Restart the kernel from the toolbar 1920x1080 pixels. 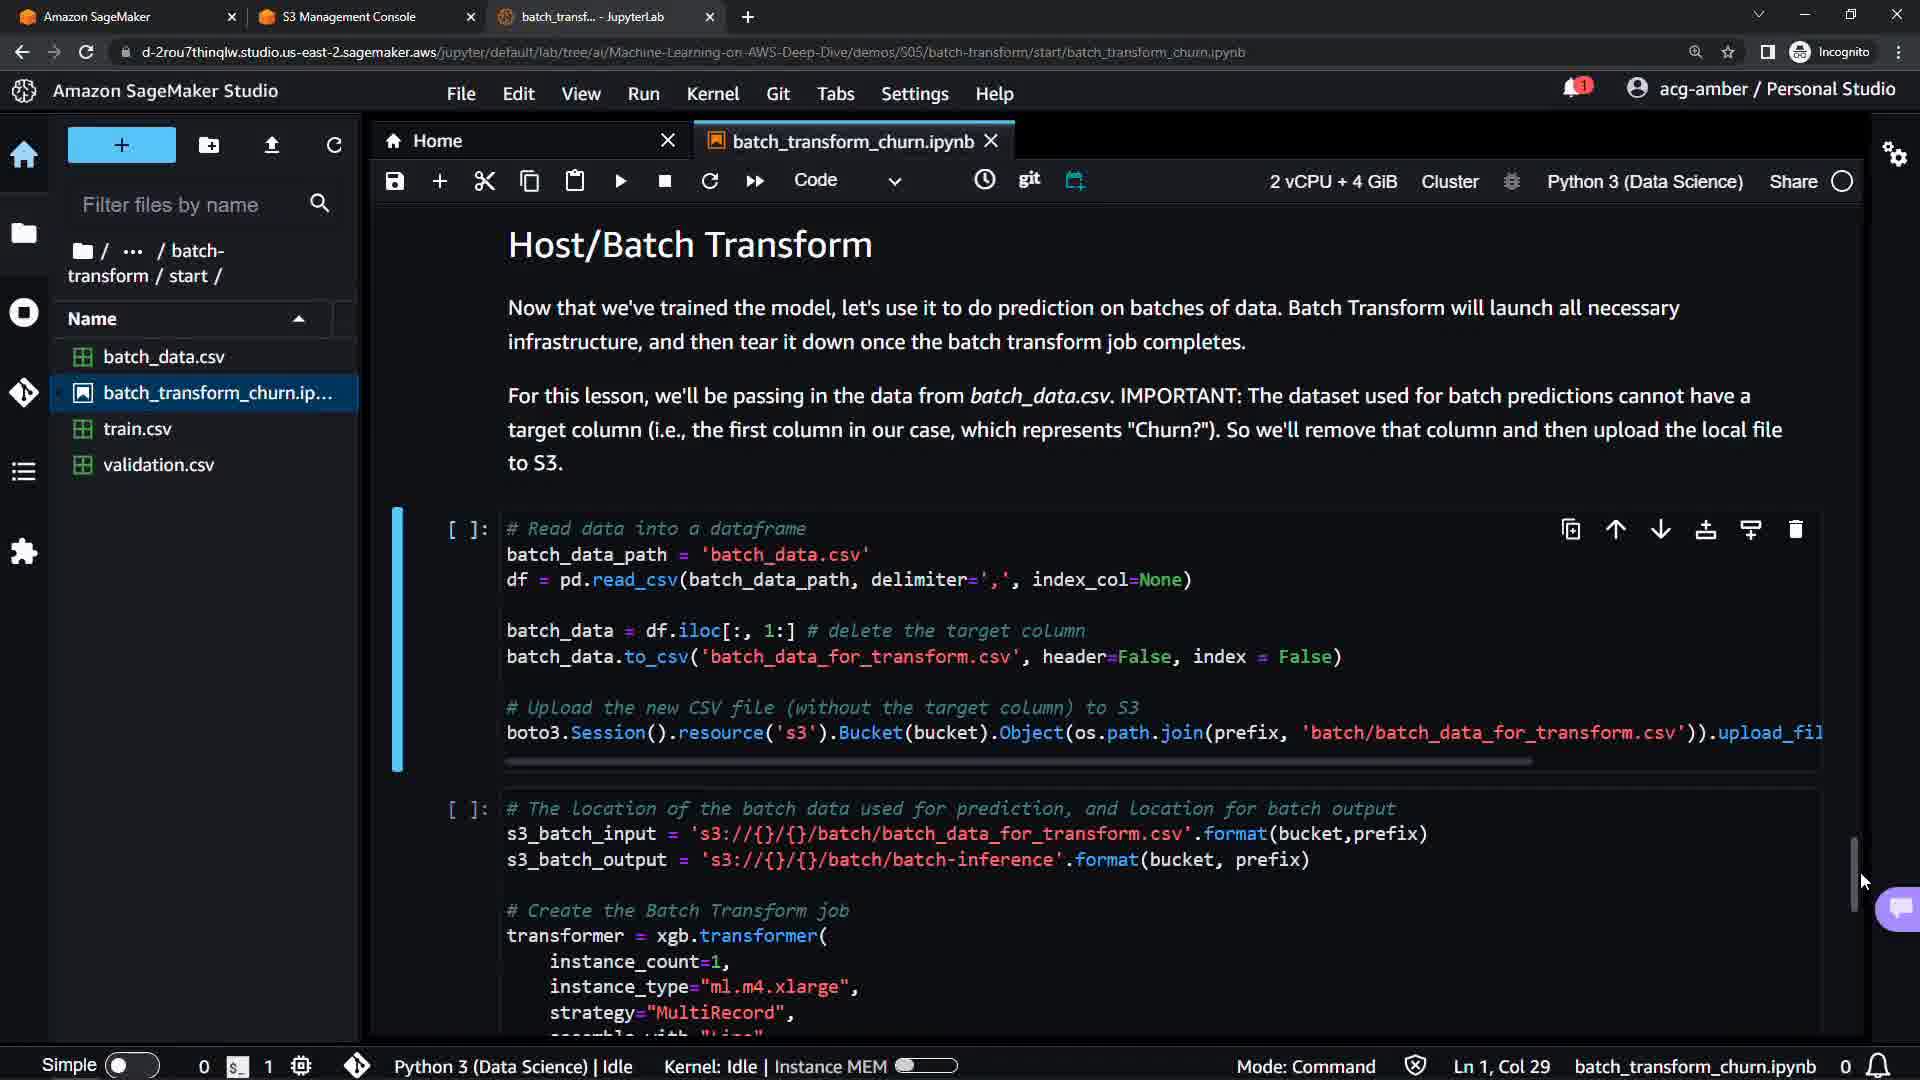(710, 181)
